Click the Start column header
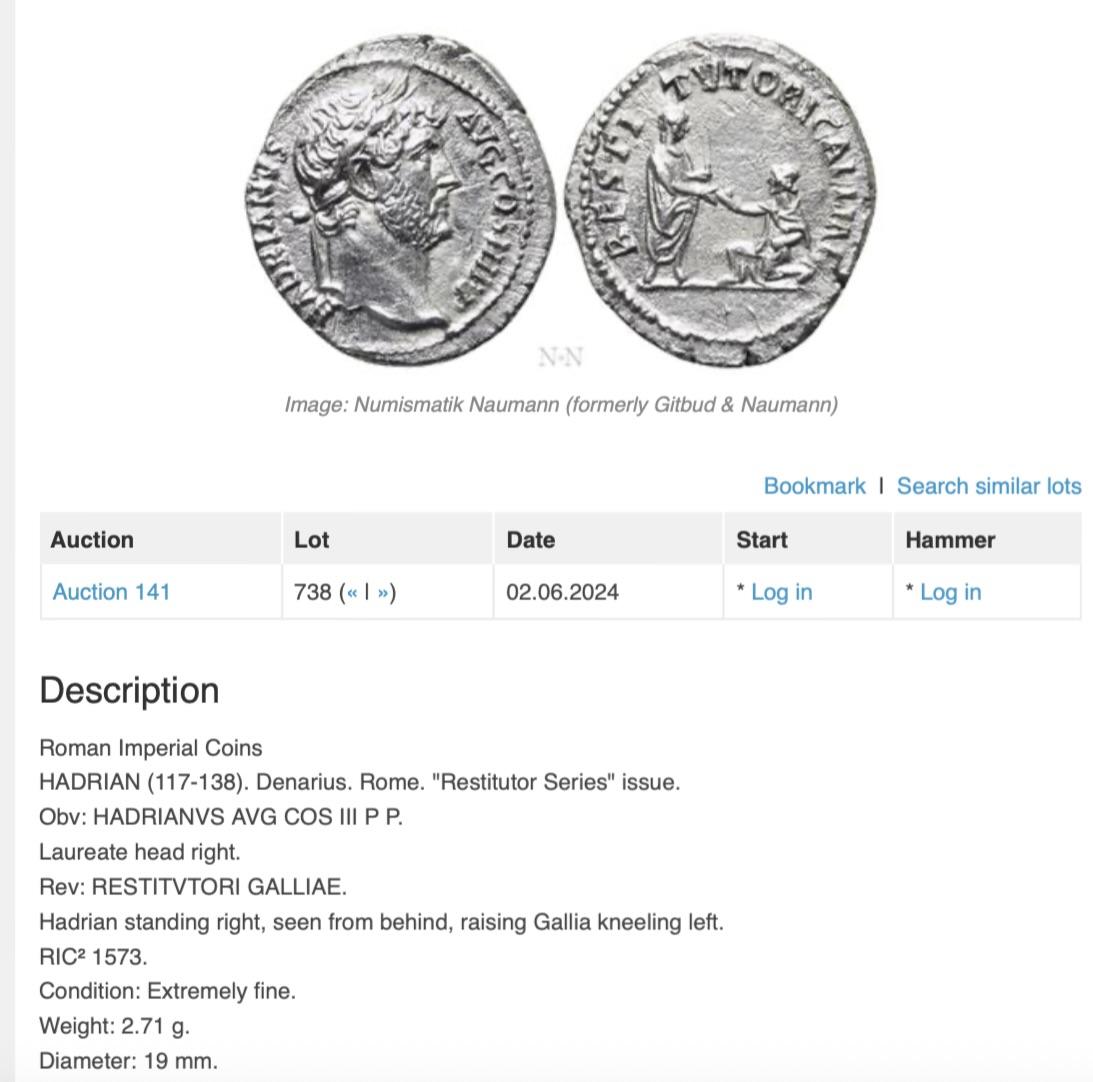Screen dimensions: 1093x1082 (761, 540)
